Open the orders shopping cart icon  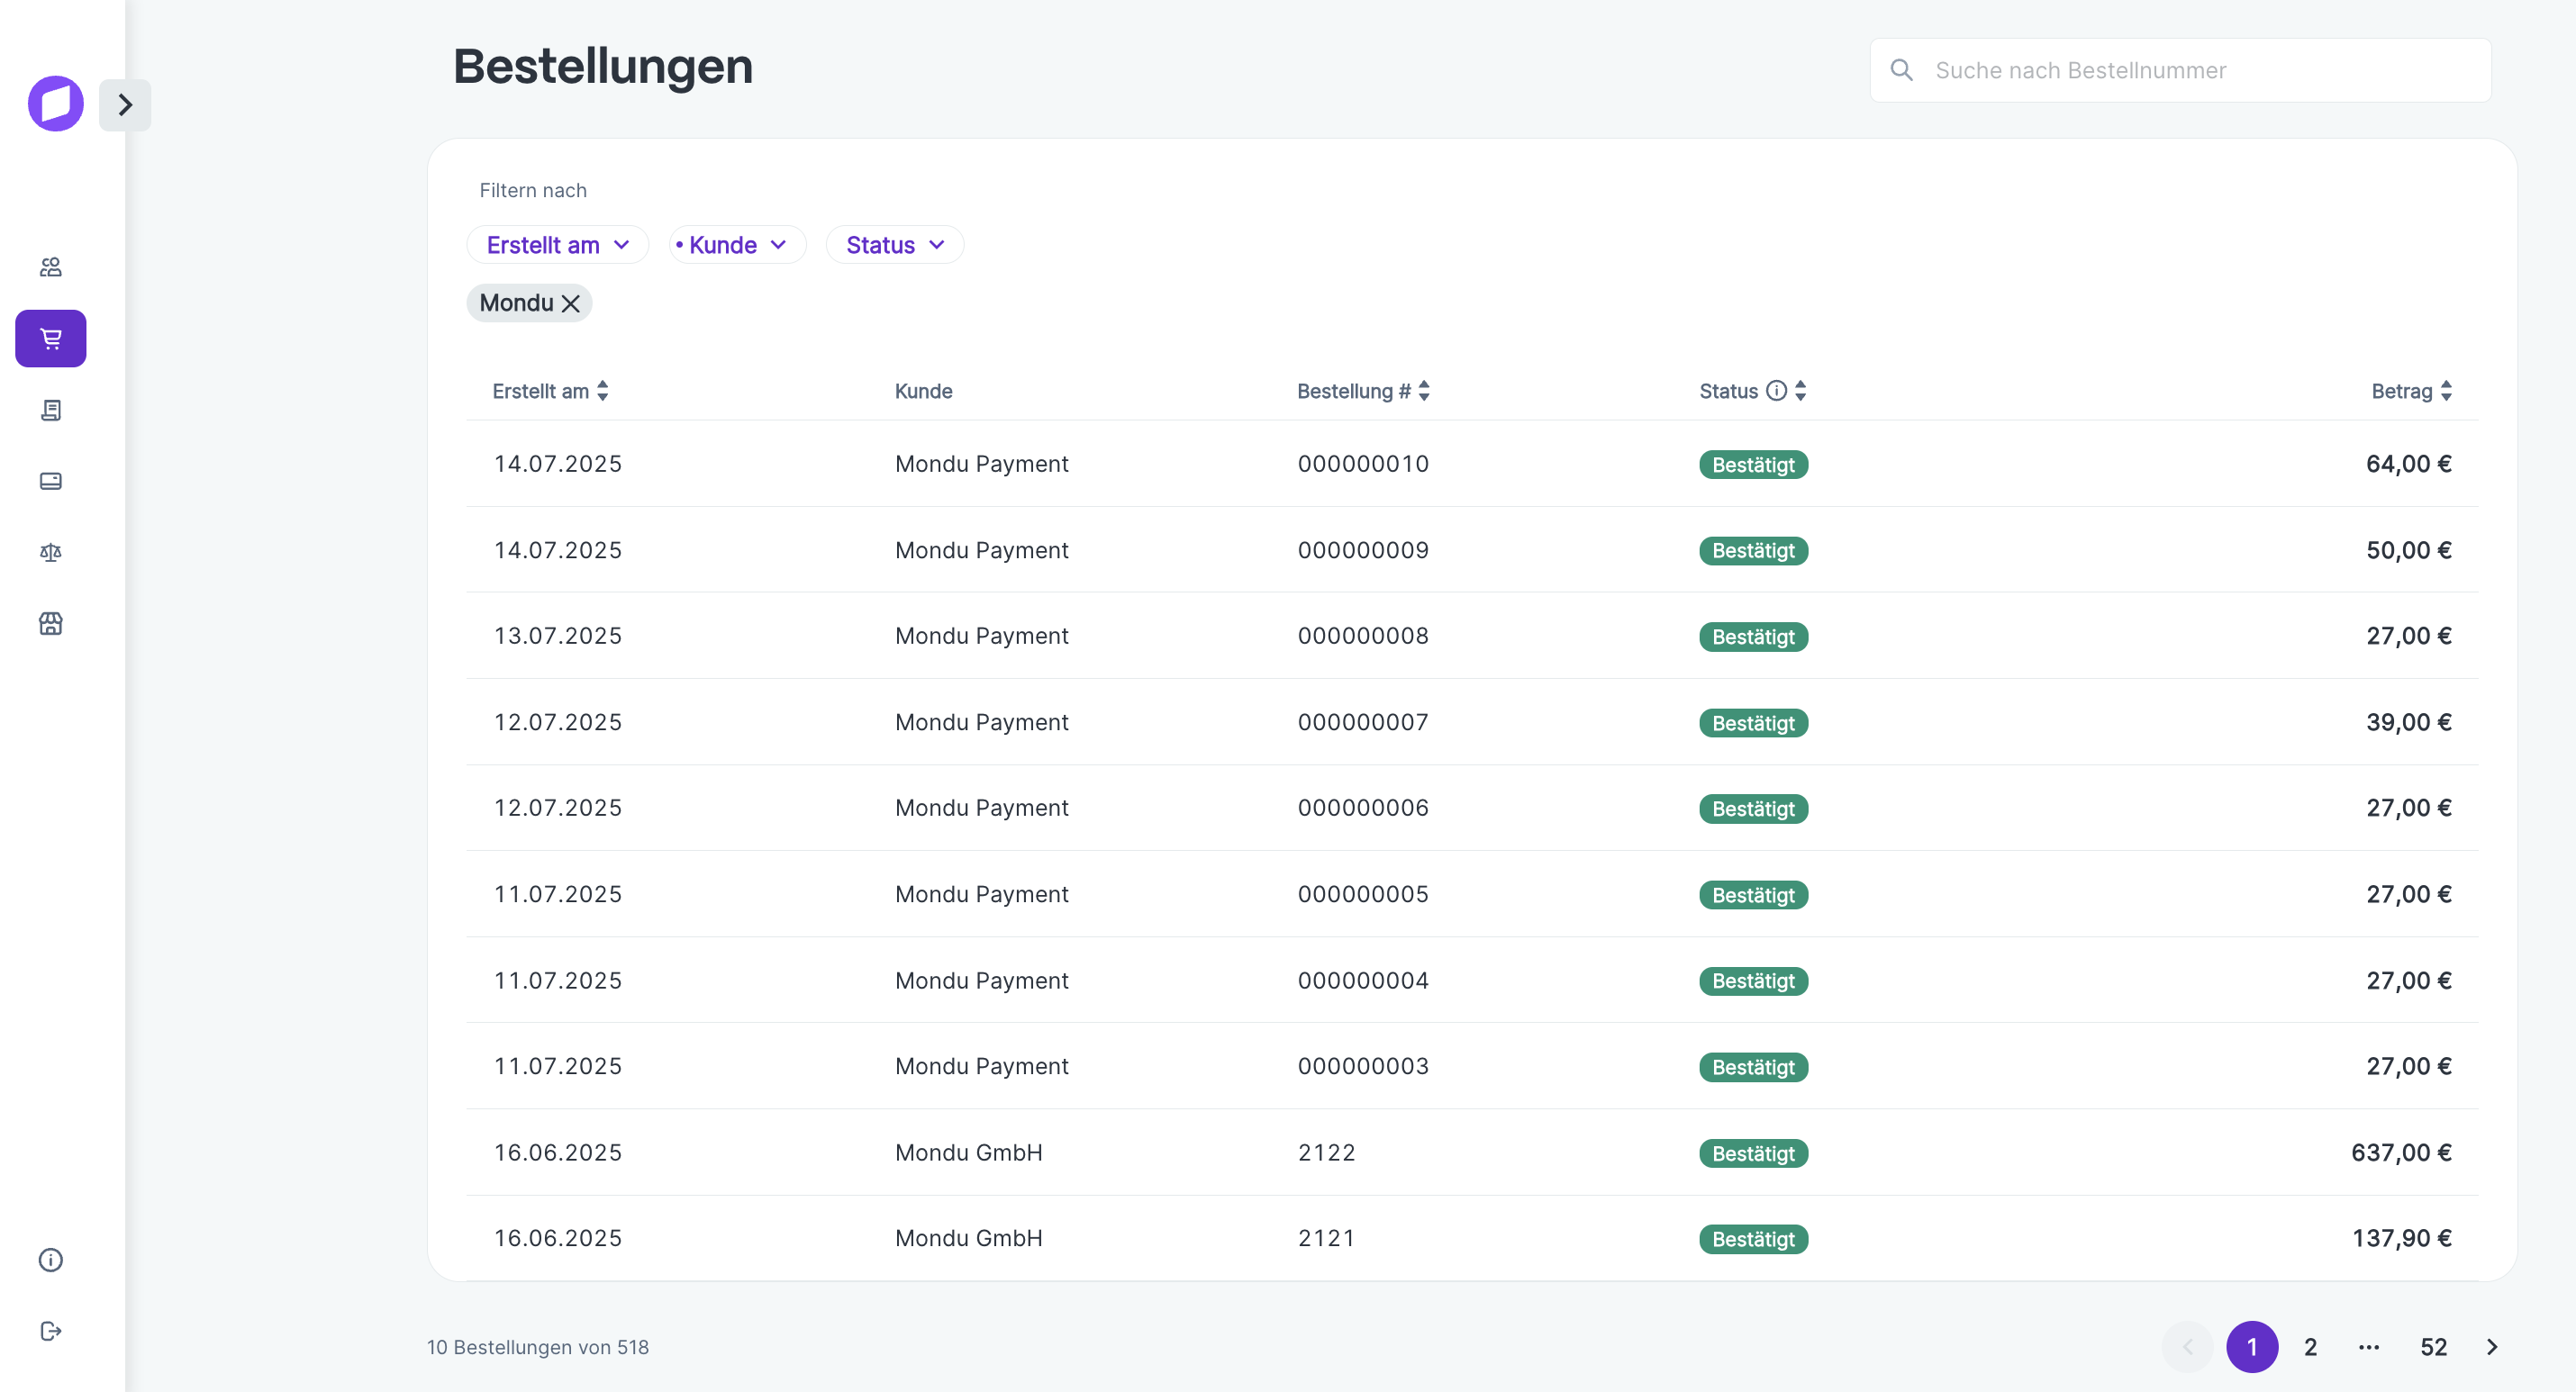[51, 338]
